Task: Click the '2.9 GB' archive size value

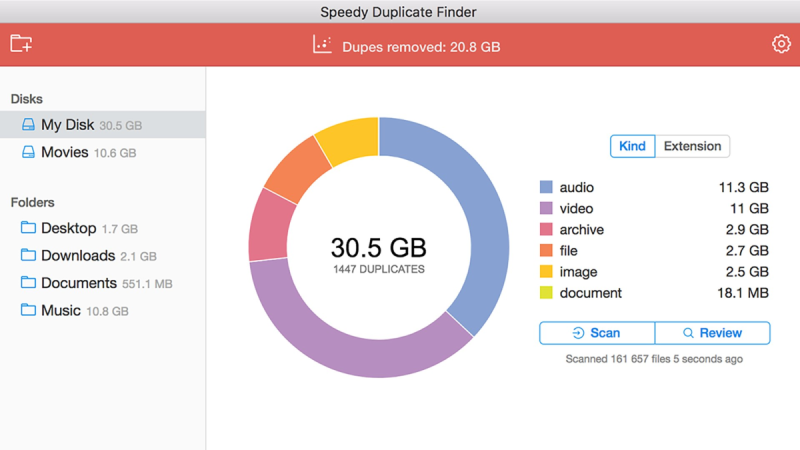Action: (747, 230)
